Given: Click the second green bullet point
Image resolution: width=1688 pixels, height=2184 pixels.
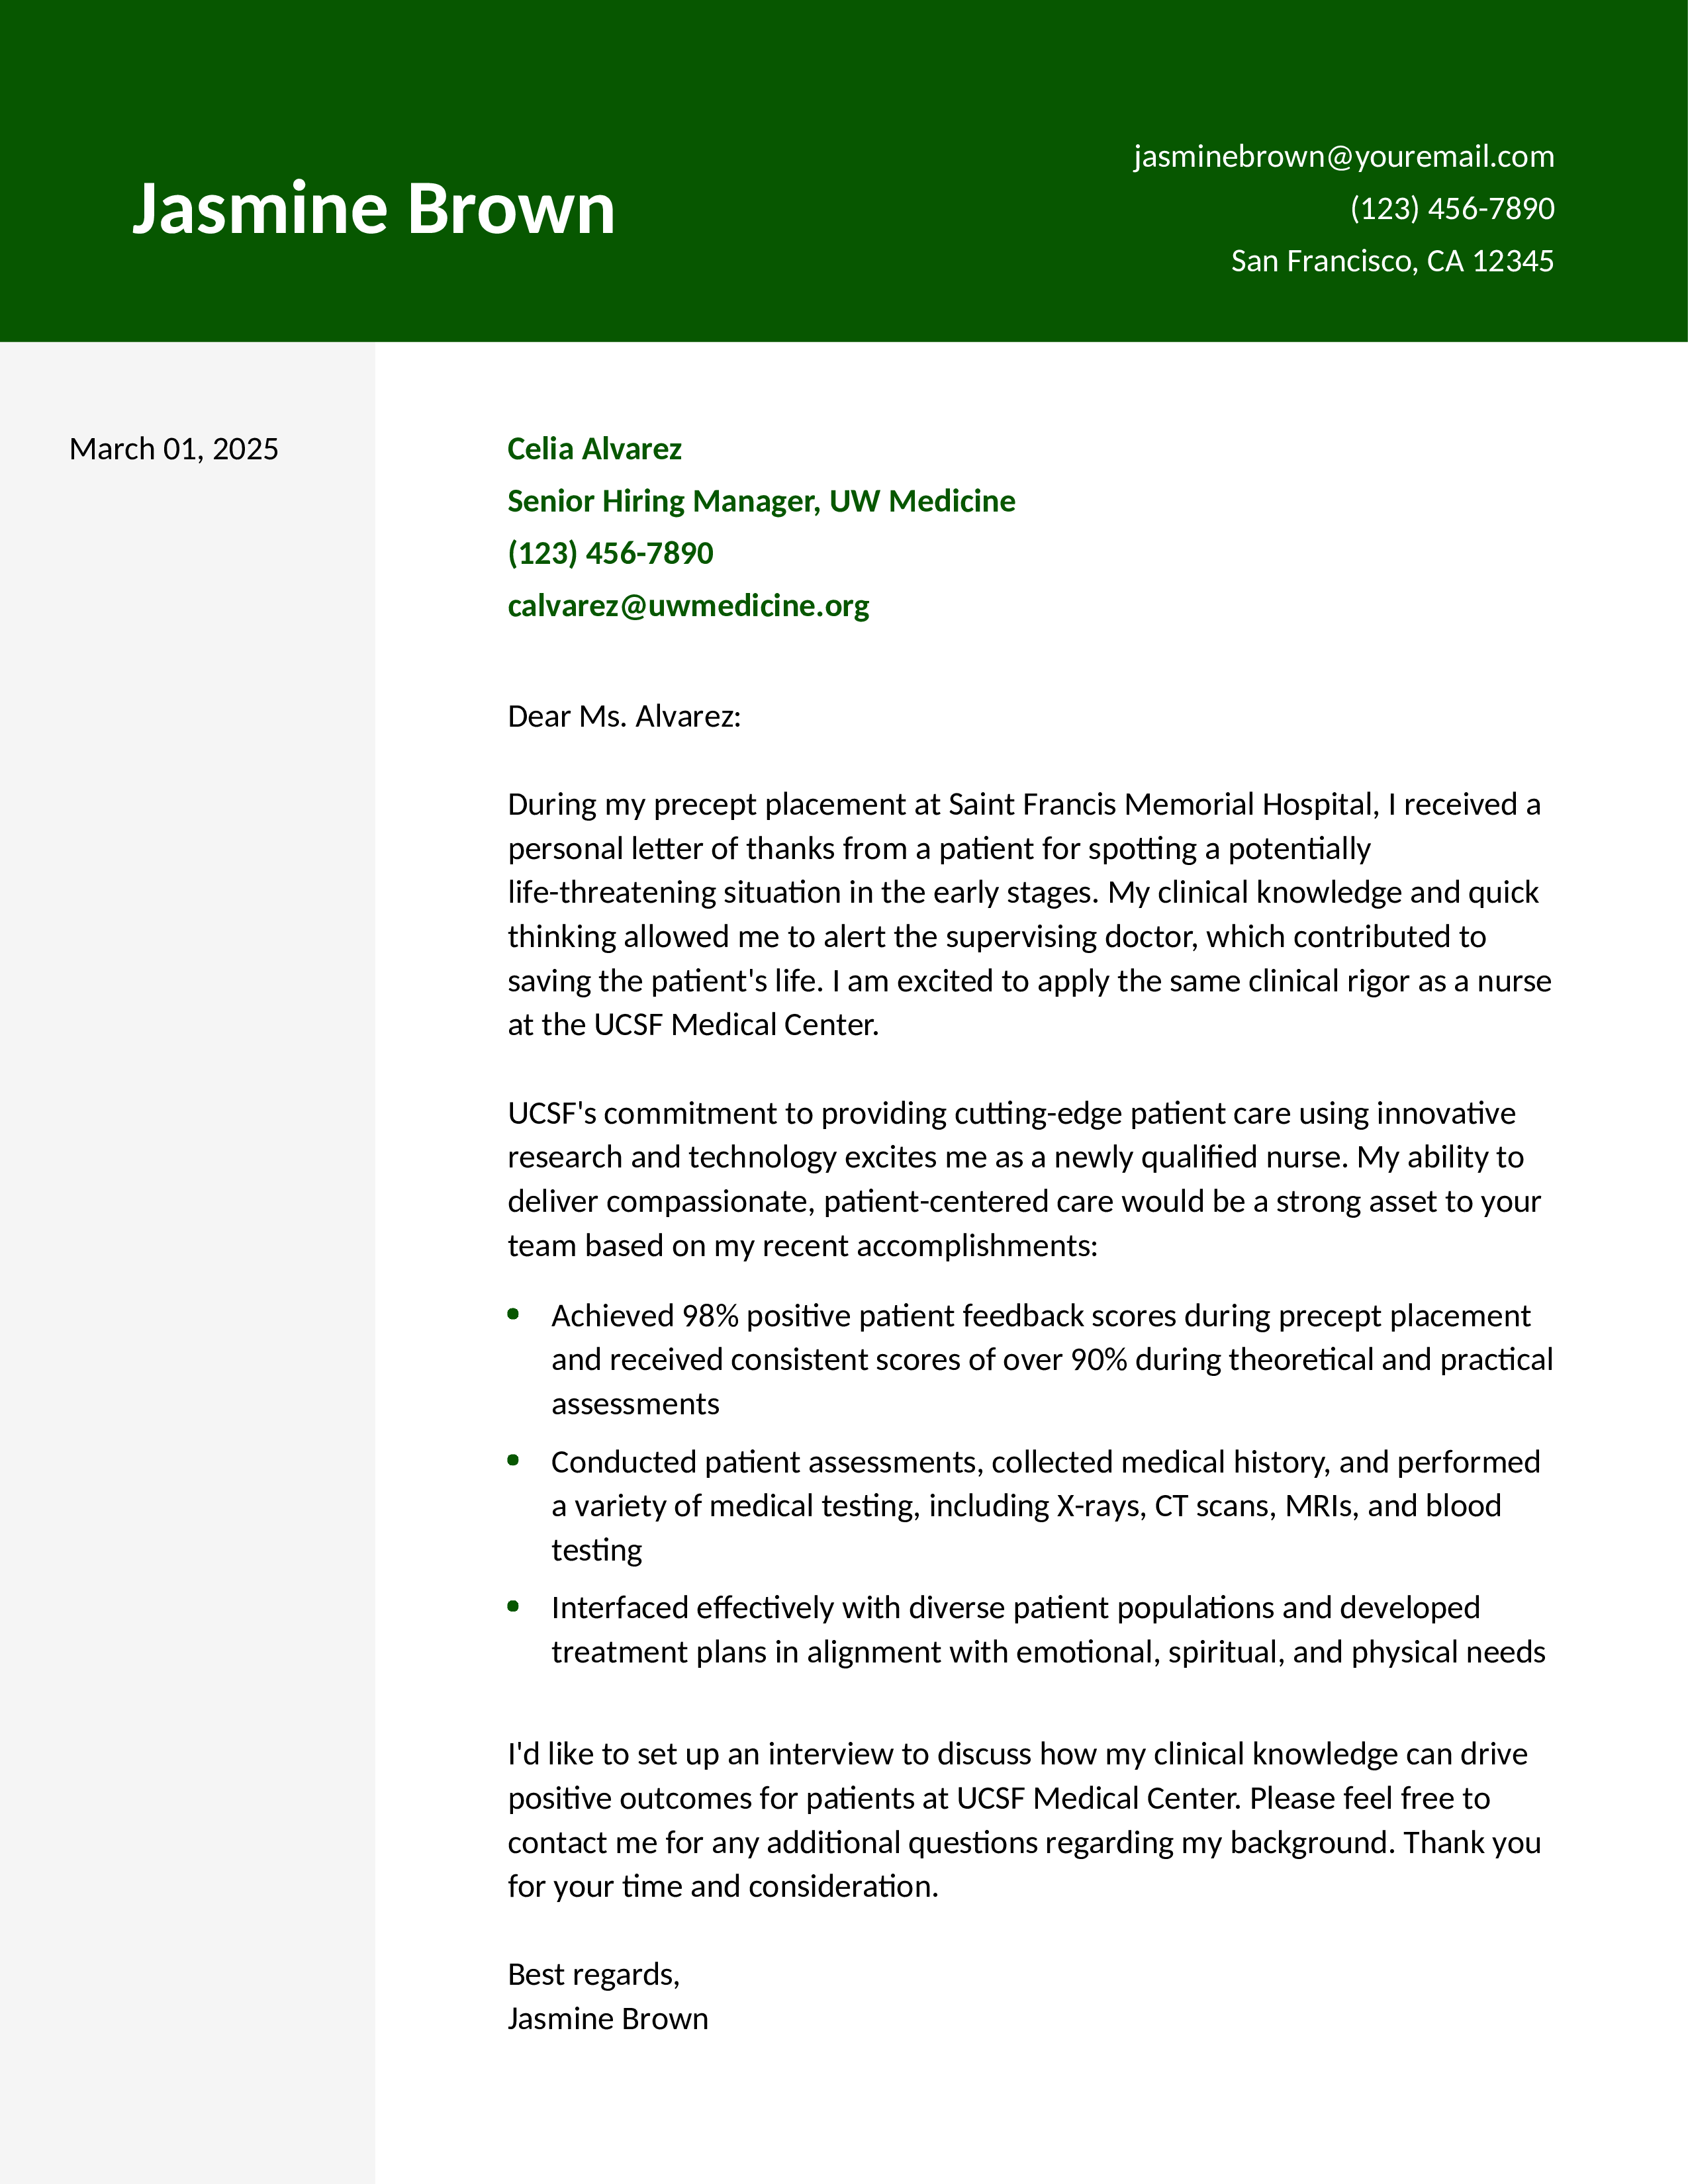Looking at the screenshot, I should tap(513, 1460).
